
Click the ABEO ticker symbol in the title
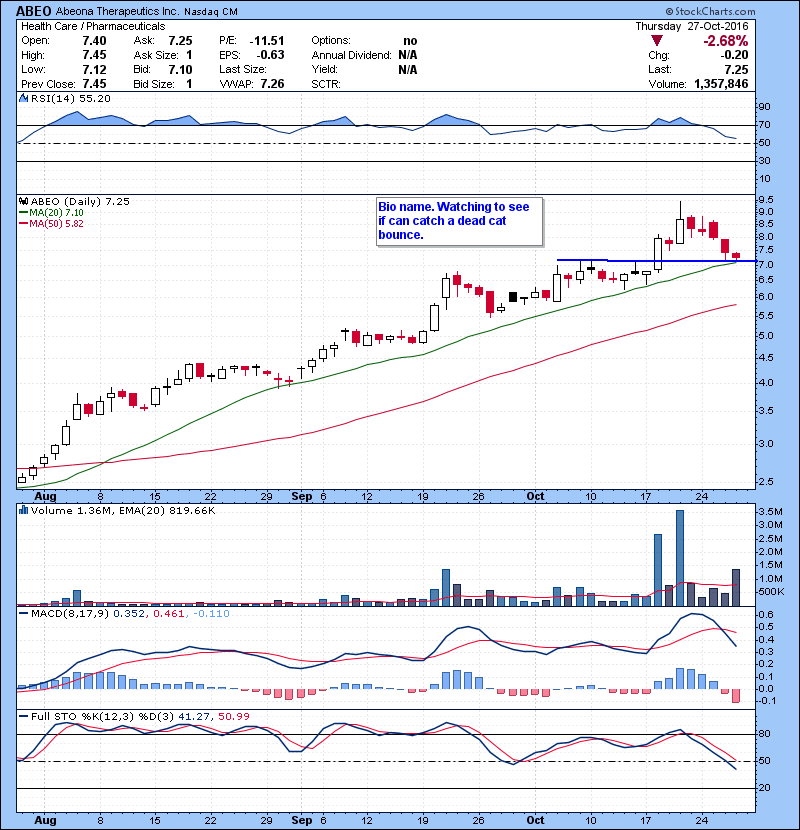(34, 11)
